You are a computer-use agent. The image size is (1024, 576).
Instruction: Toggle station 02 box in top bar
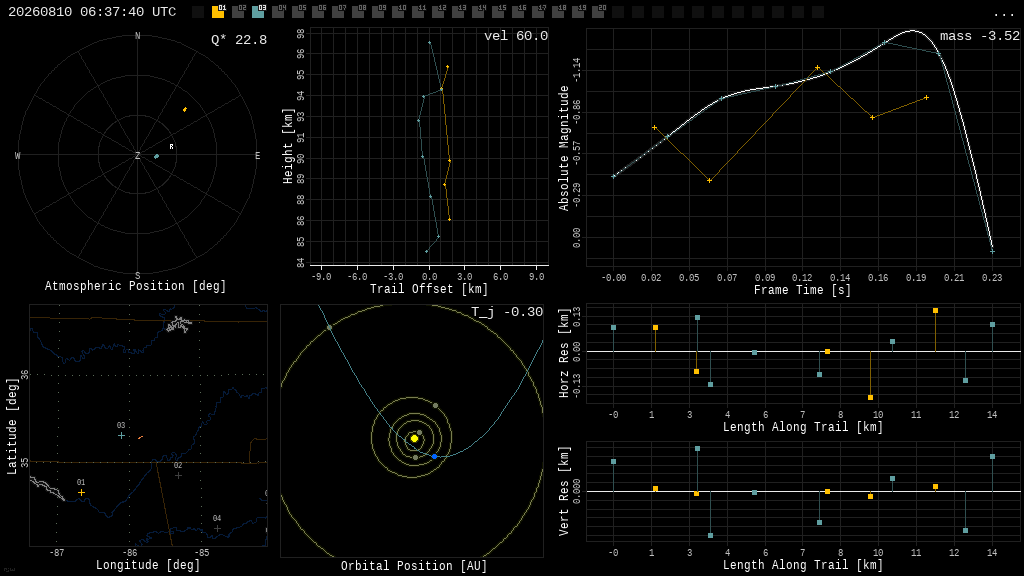[x=238, y=12]
